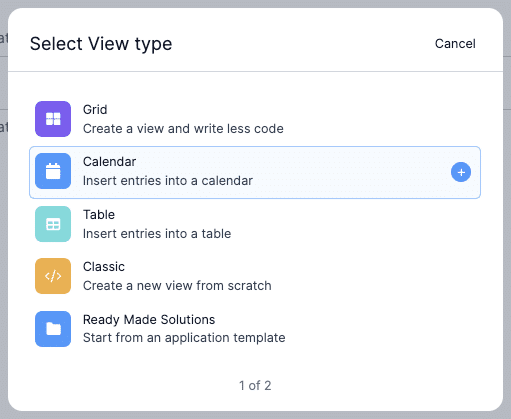Pick the orange Classic code icon
The image size is (511, 419).
tap(53, 276)
